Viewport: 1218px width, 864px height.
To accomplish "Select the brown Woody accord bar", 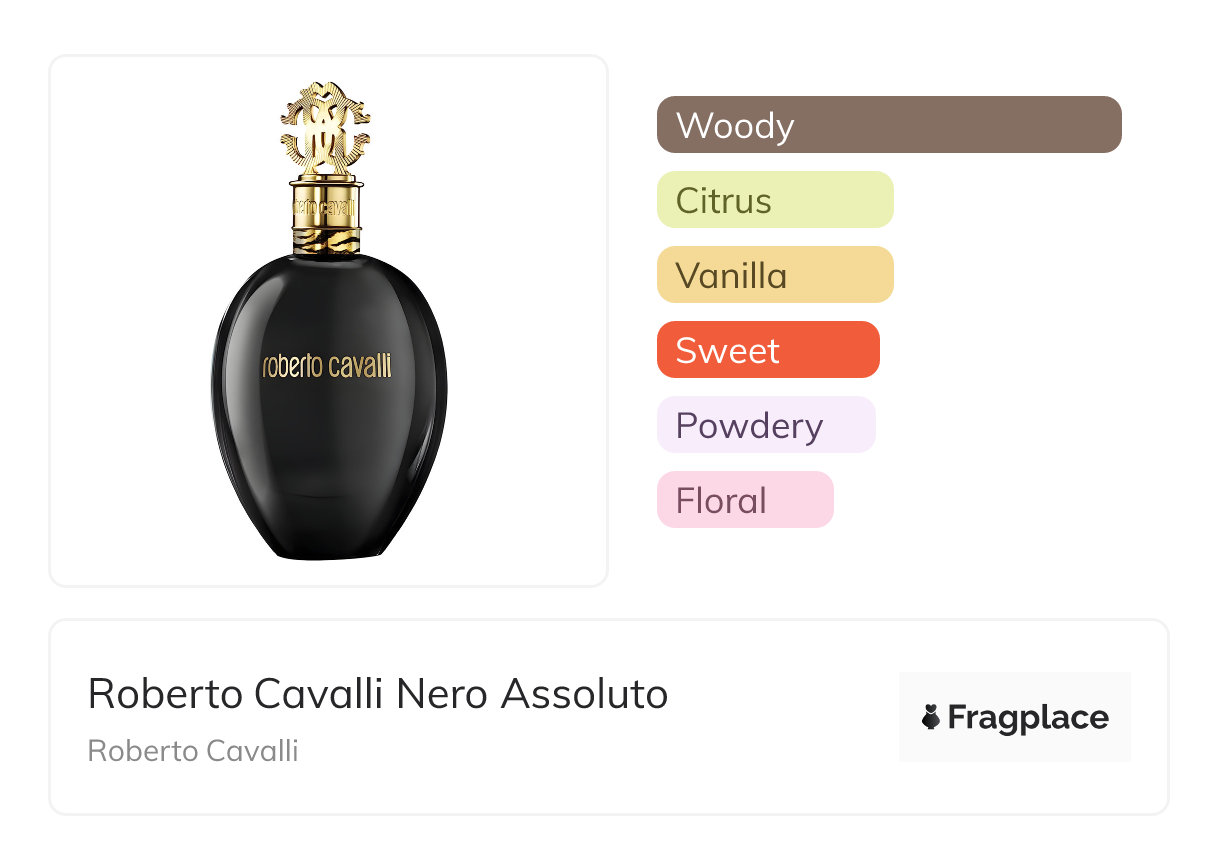I will [x=889, y=125].
